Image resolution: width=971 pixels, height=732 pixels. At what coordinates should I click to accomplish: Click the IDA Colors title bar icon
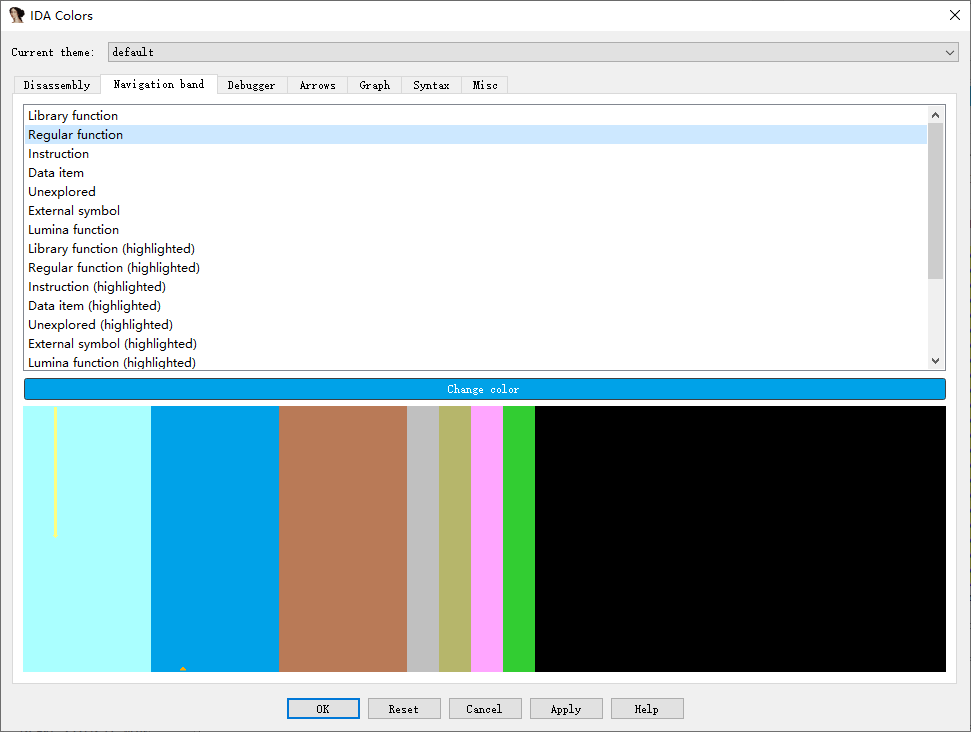(x=17, y=15)
